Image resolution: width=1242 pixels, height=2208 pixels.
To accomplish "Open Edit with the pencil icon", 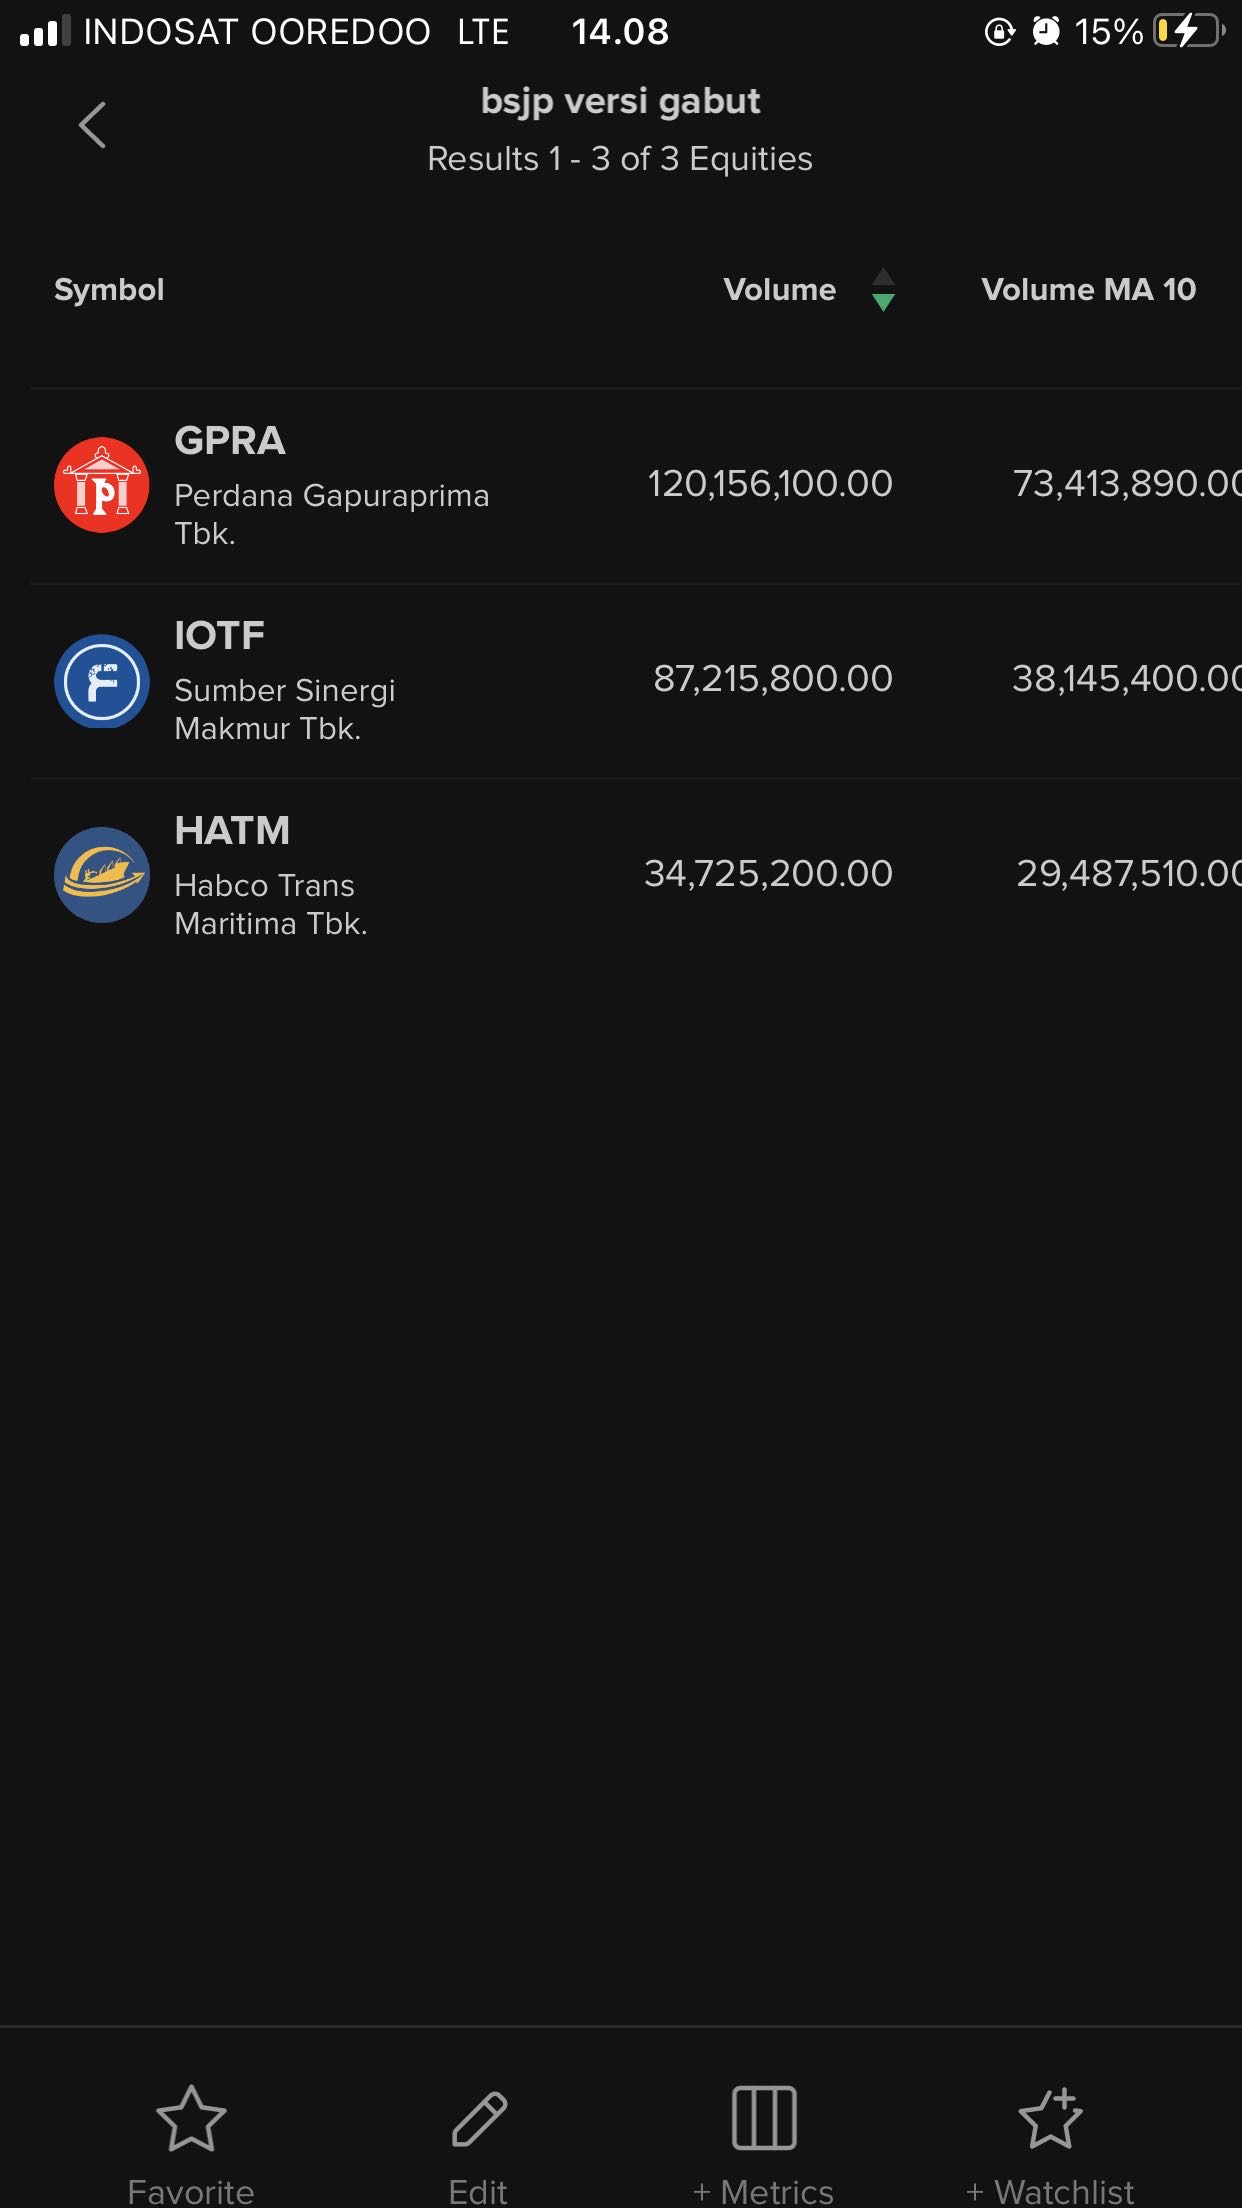I will pyautogui.click(x=479, y=2117).
